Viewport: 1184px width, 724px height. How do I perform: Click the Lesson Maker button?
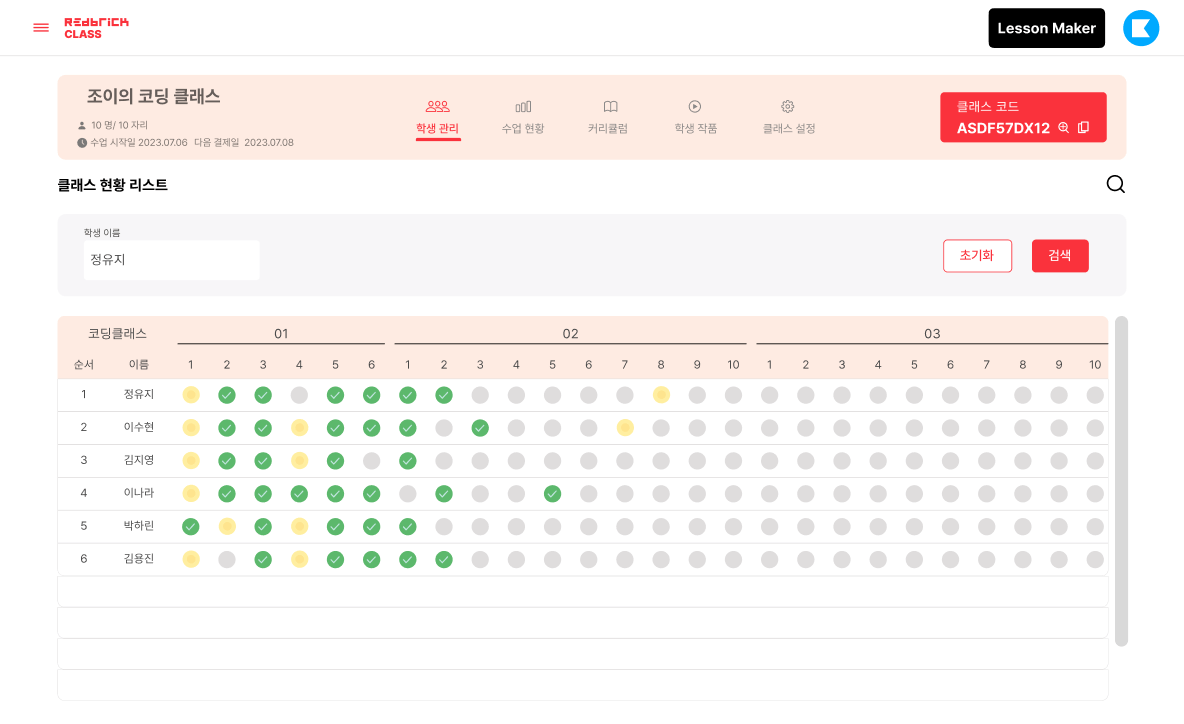pos(1046,28)
